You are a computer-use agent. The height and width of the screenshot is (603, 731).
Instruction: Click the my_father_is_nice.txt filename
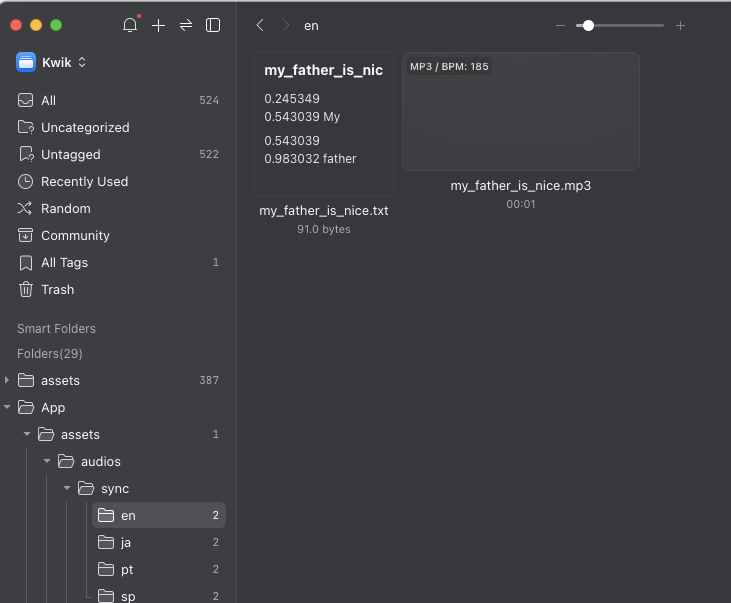click(324, 211)
